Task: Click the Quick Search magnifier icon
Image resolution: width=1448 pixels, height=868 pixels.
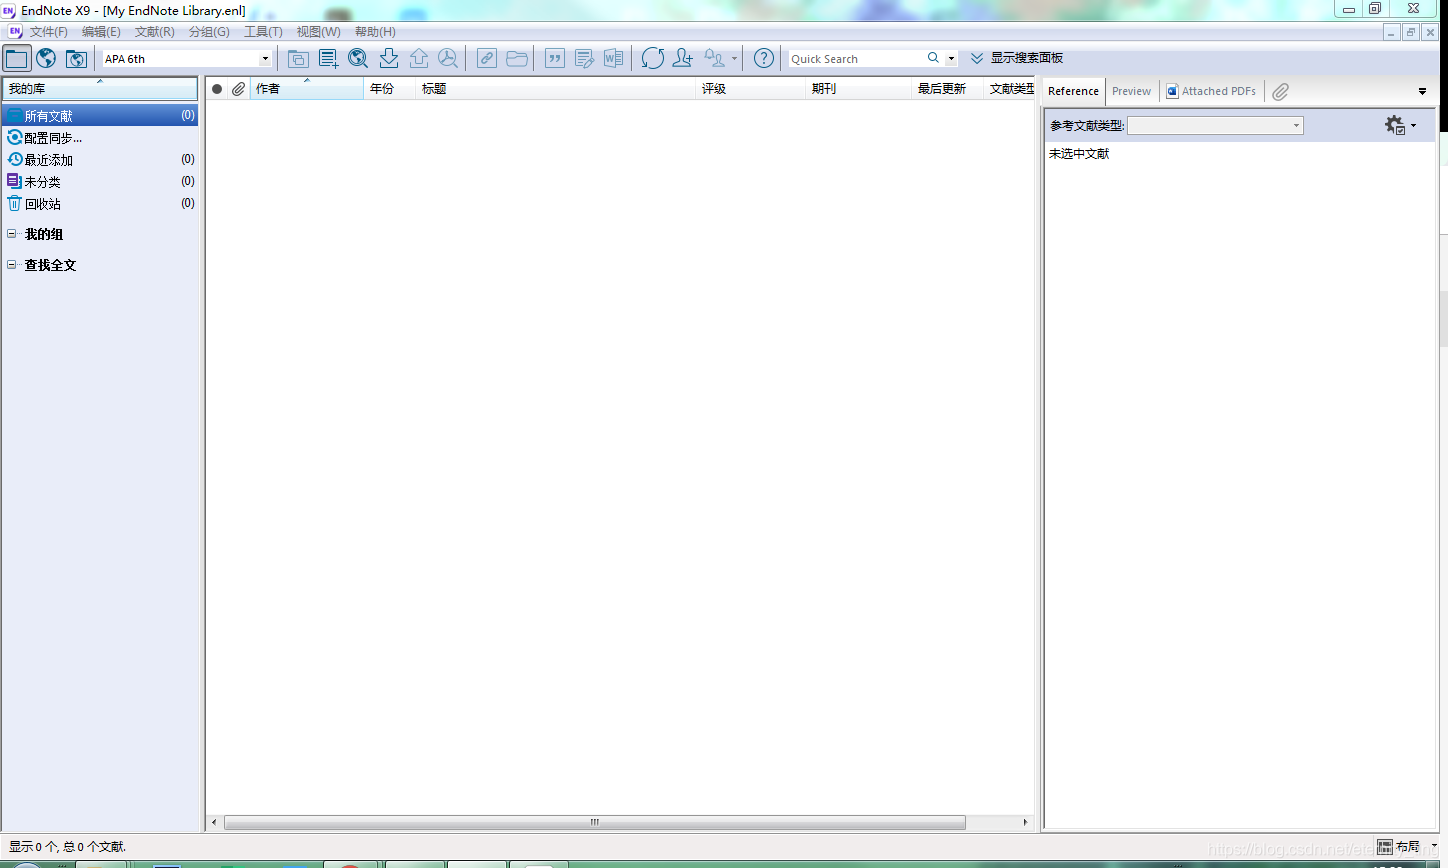Action: coord(933,58)
